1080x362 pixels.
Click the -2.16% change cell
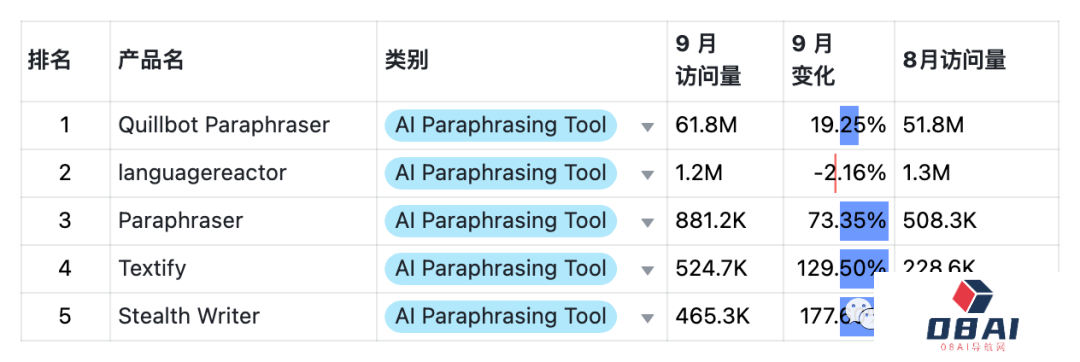[839, 173]
